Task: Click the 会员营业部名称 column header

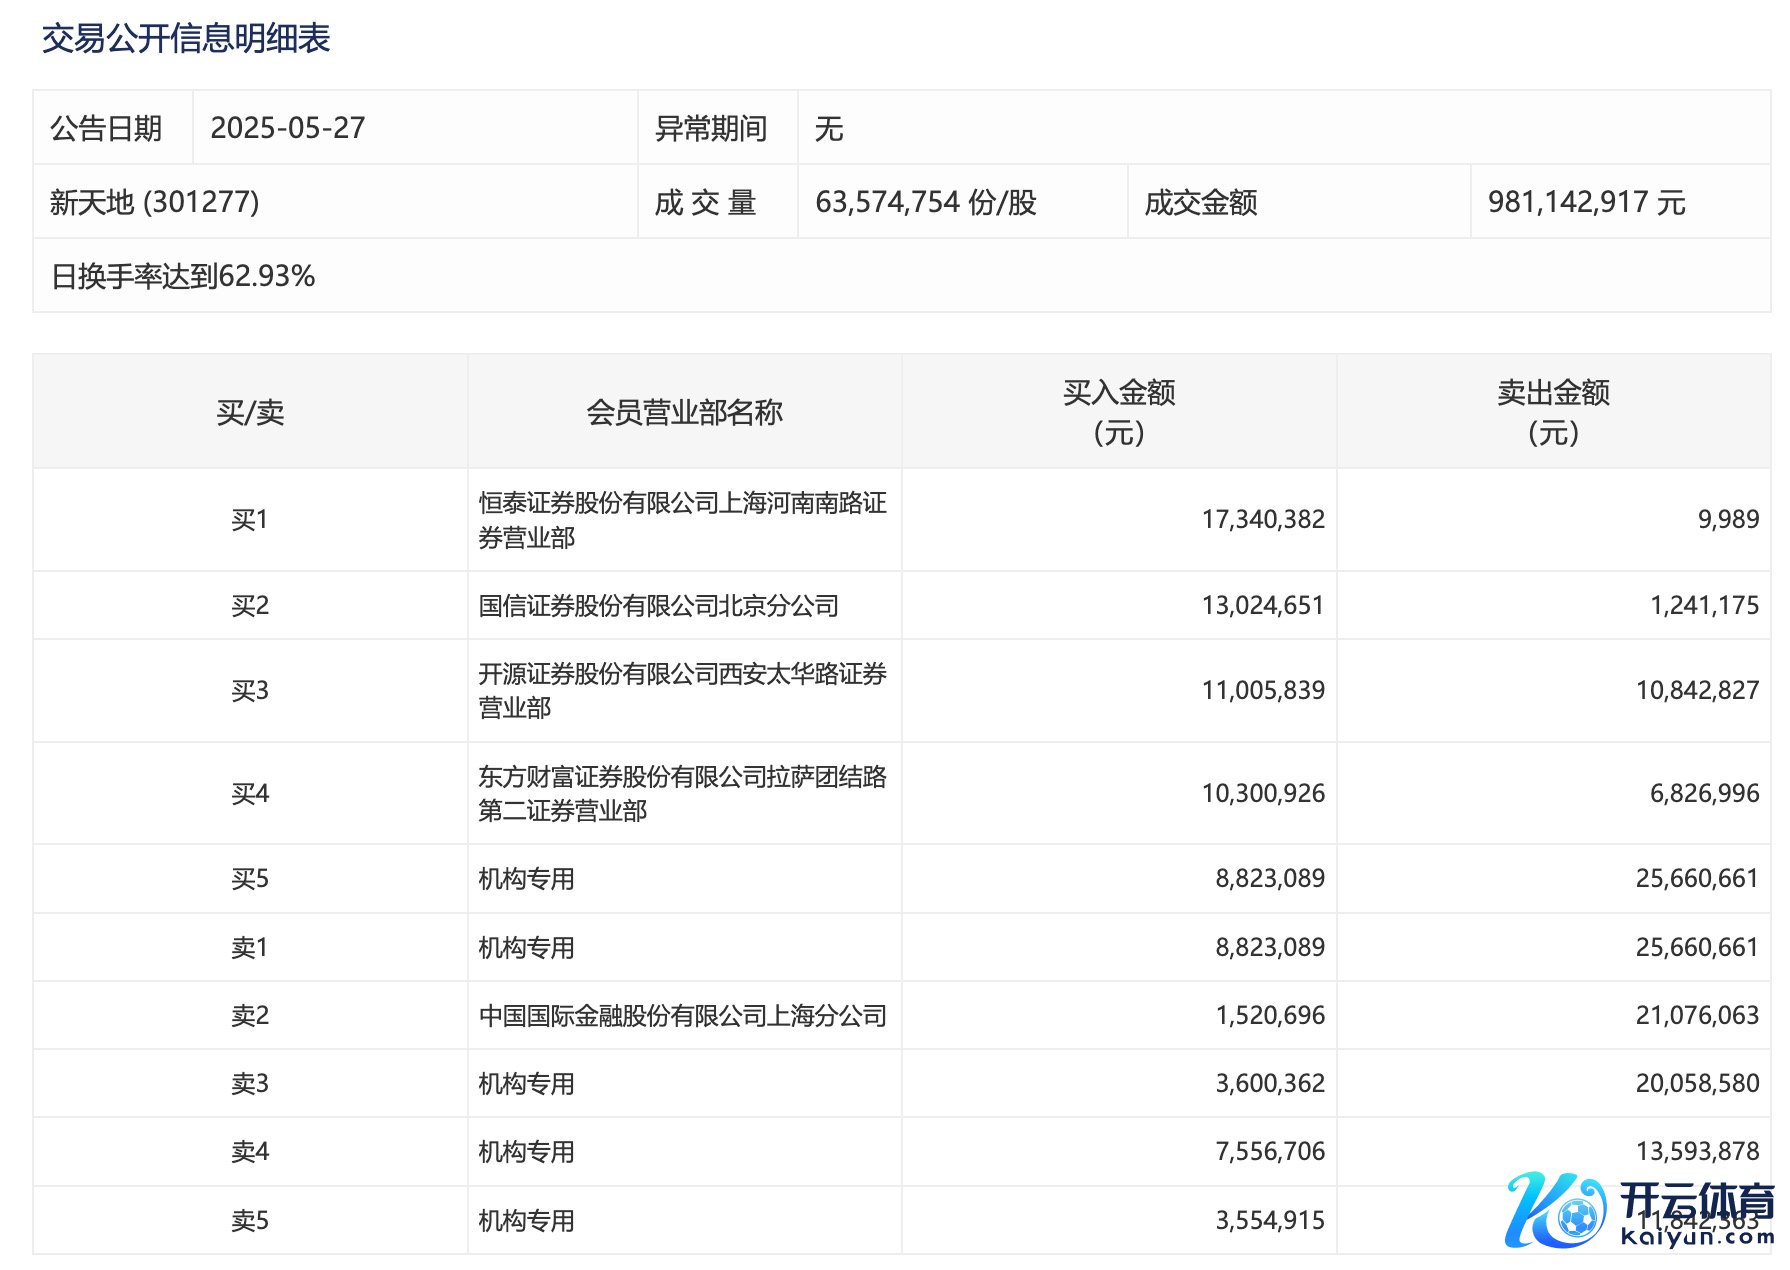Action: [684, 412]
